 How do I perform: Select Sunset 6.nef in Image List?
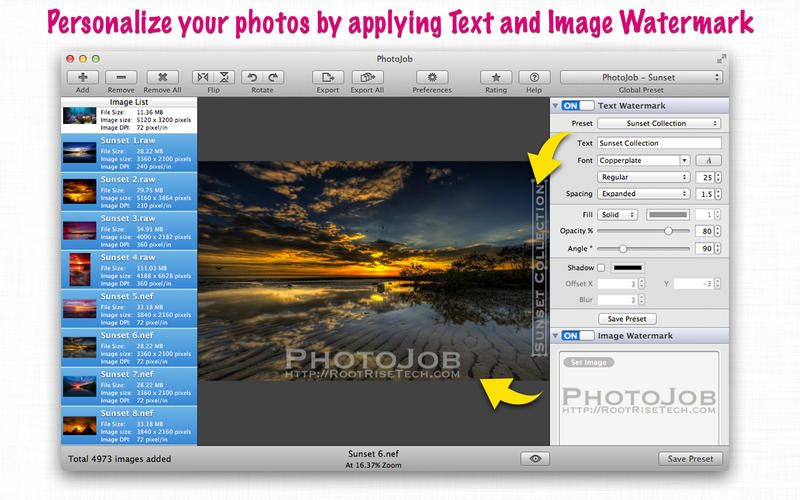[129, 347]
